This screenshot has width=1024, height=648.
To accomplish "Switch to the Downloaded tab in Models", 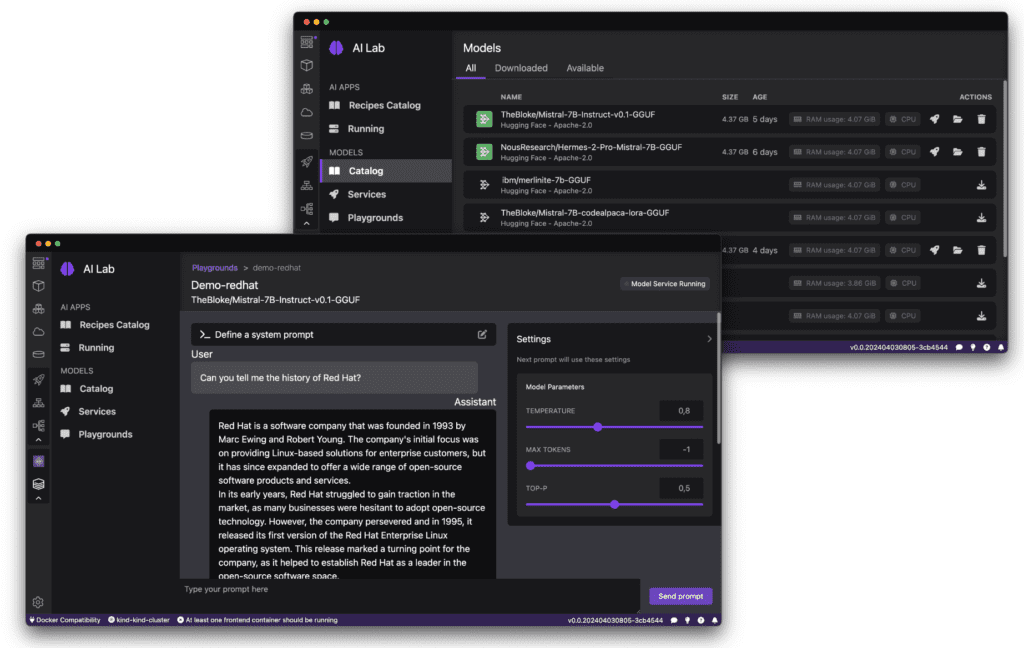I will click(520, 68).
